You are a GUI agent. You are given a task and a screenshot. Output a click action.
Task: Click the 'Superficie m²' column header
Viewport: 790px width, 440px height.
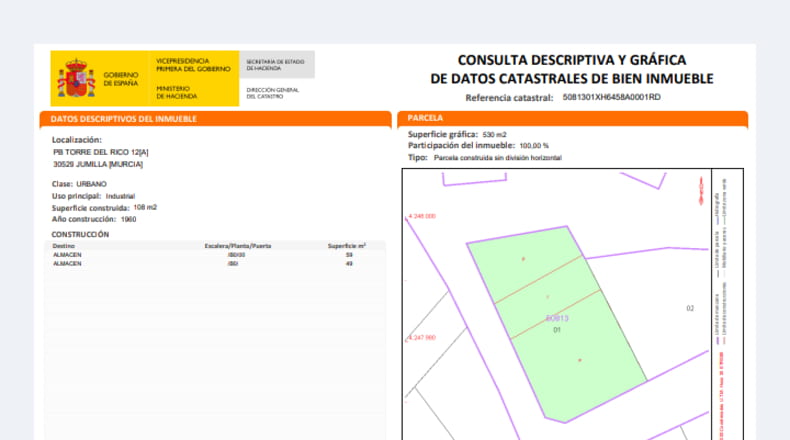coord(347,246)
